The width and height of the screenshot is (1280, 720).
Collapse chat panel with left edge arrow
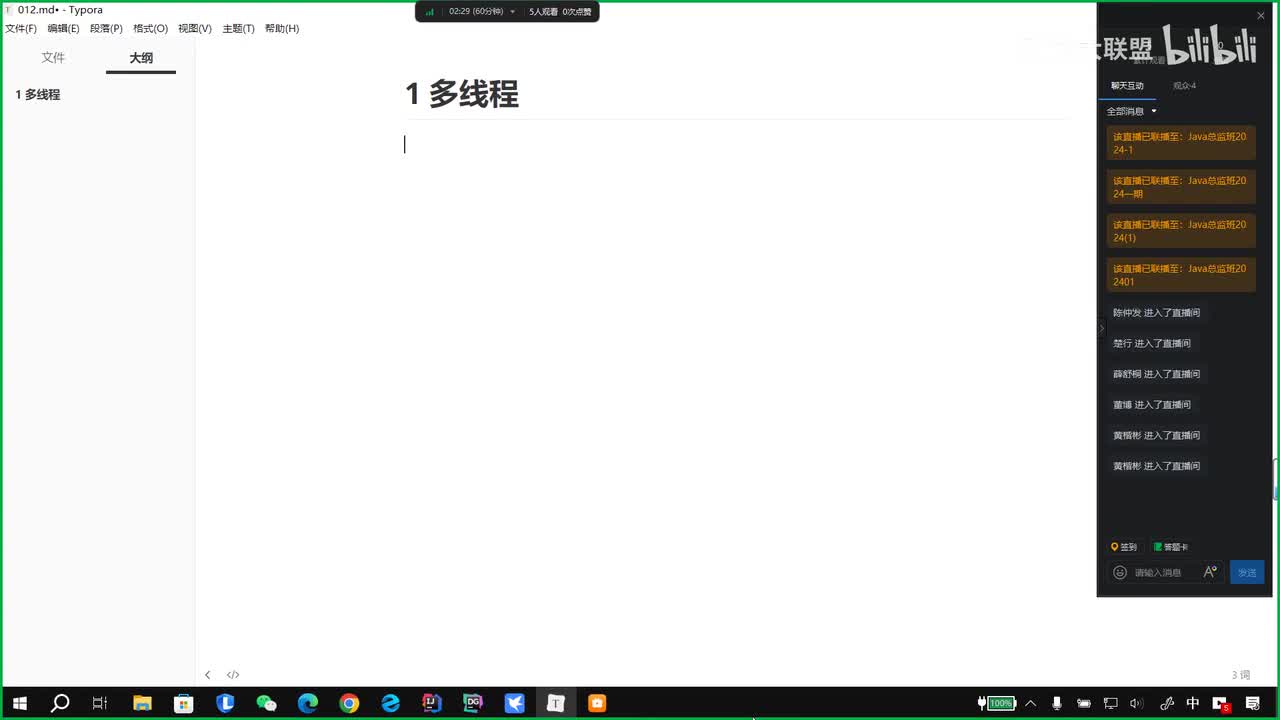point(1102,328)
